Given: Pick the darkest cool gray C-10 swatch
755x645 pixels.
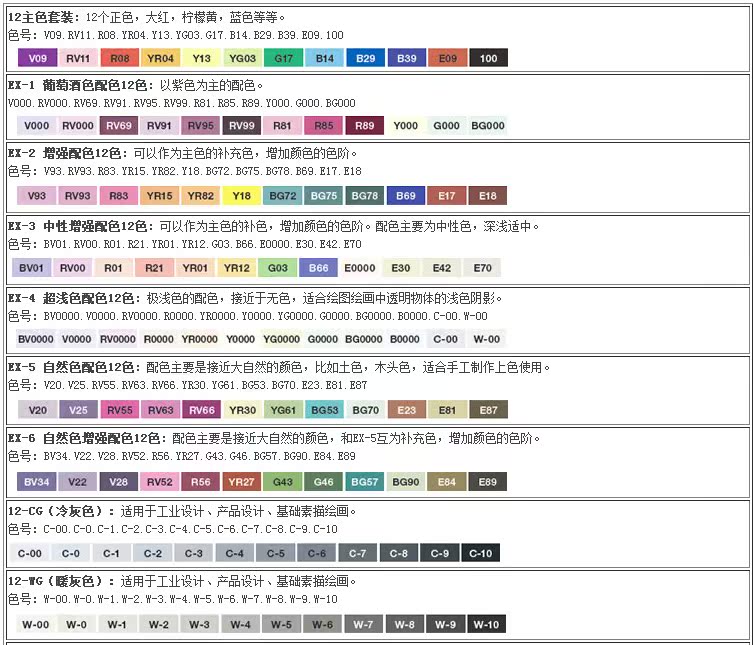Looking at the screenshot, I should point(481,553).
